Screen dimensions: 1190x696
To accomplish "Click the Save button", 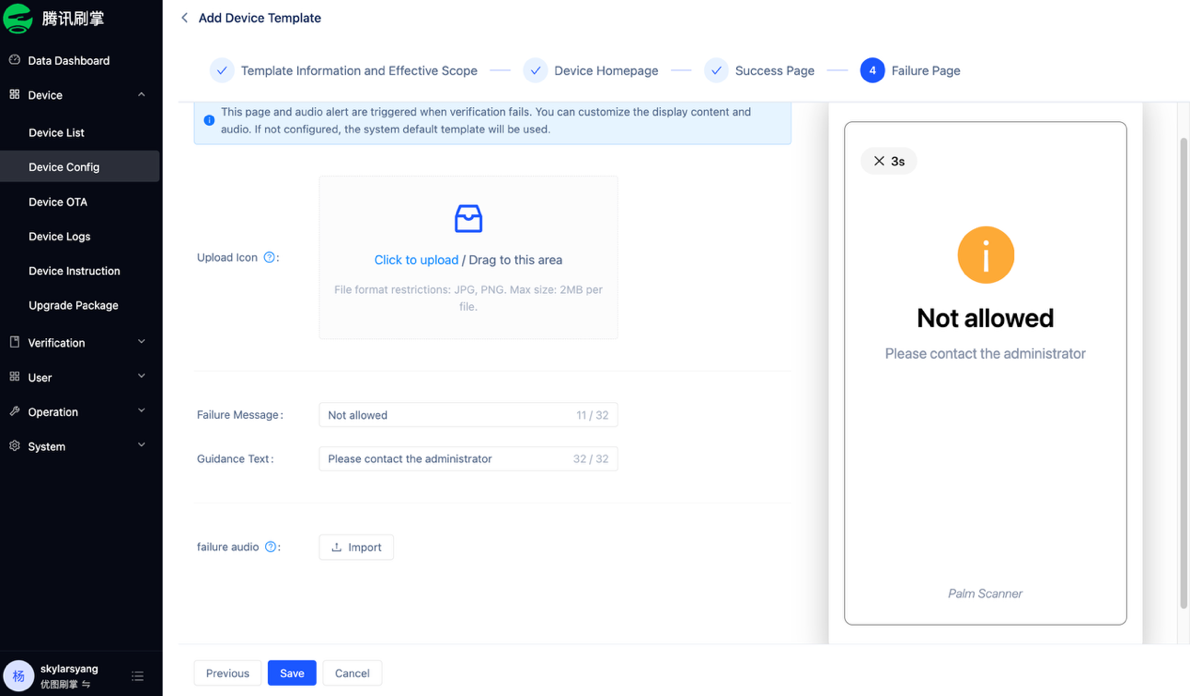I will tap(292, 673).
